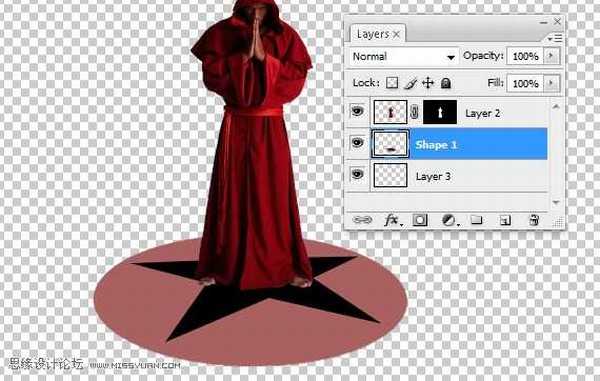The image size is (600, 381).
Task: Lock all padlock icon
Action: coord(446,83)
